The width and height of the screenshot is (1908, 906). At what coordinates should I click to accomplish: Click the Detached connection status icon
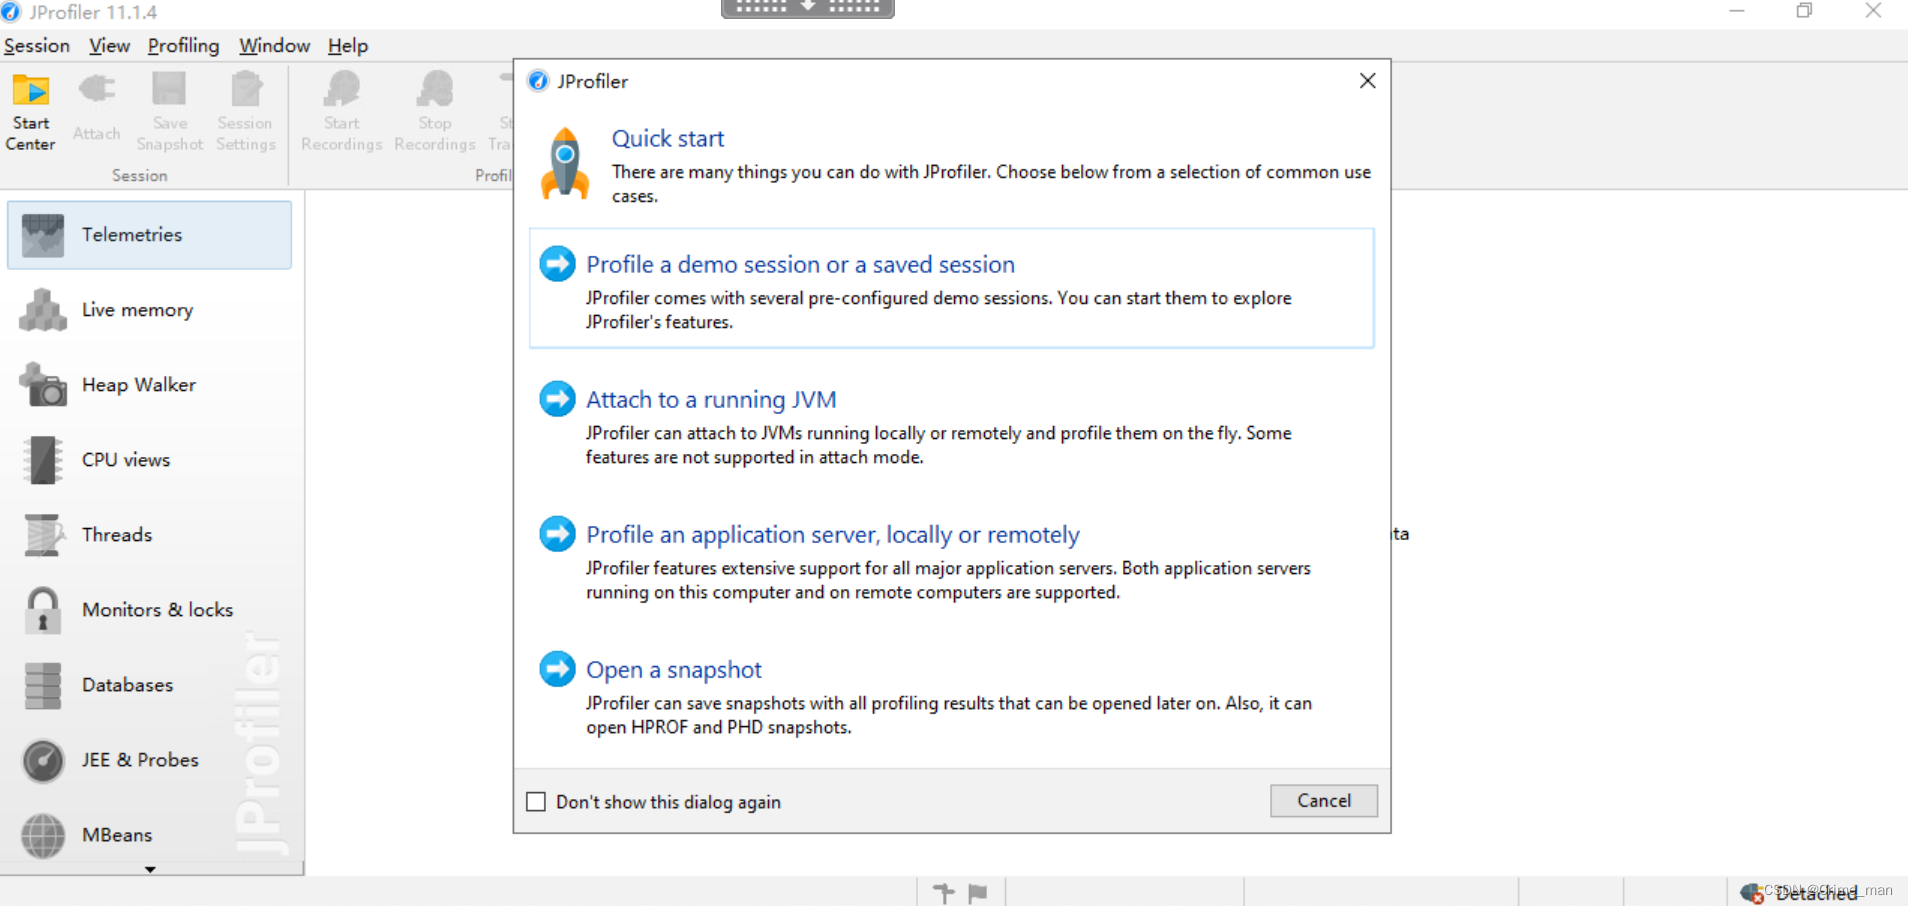tap(1751, 893)
